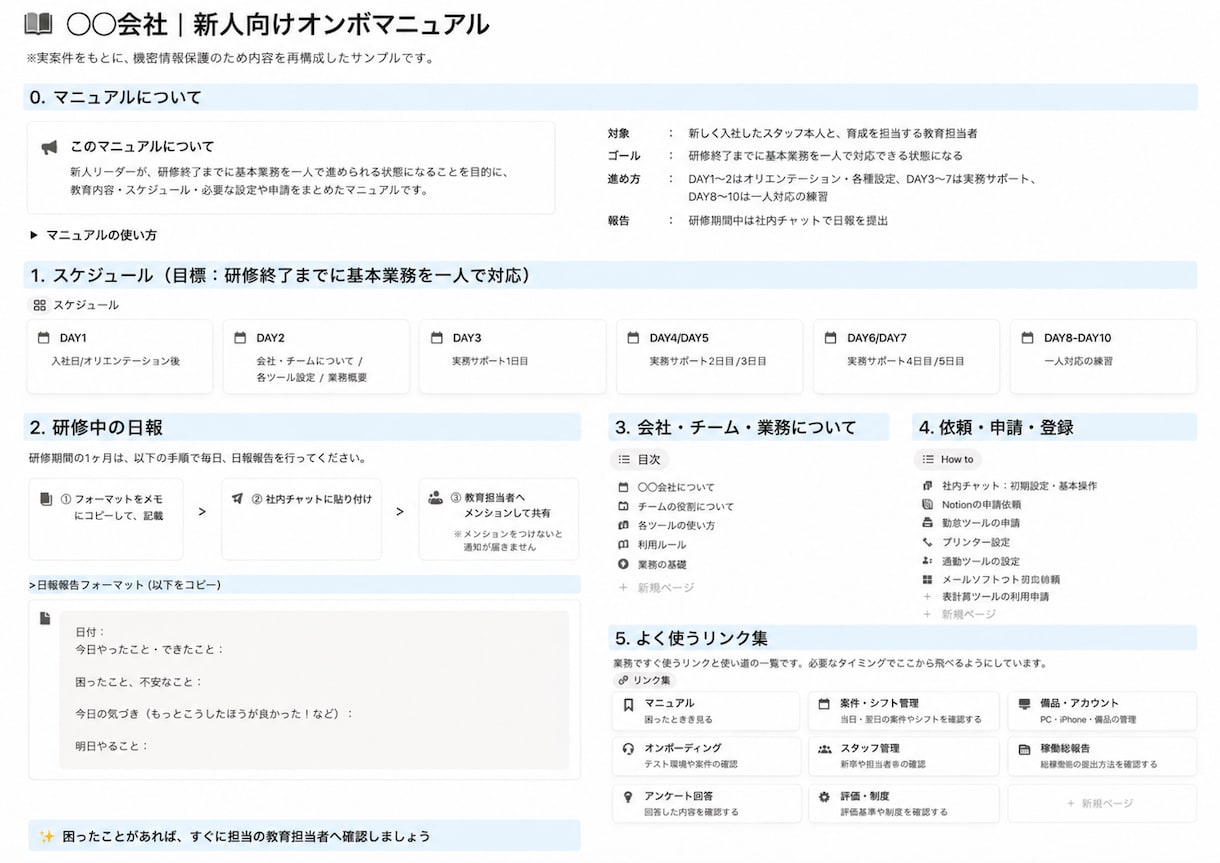Click the 日報報告フォーマット (以下をコピー) label
This screenshot has width=1220, height=863.
pos(127,585)
